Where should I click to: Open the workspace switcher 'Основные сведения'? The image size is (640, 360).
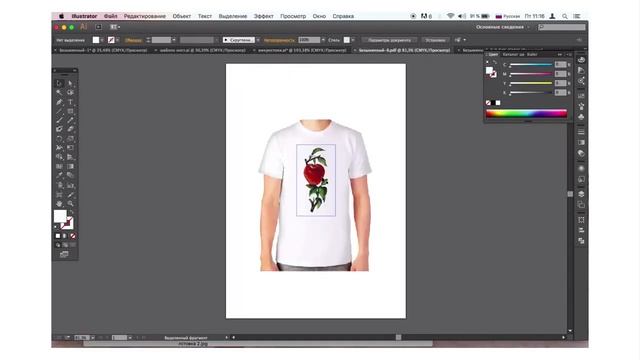point(502,27)
